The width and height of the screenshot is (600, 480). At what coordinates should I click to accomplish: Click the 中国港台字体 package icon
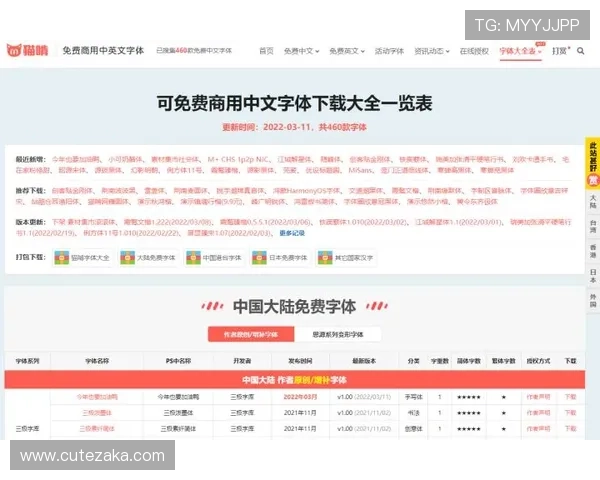tap(193, 258)
